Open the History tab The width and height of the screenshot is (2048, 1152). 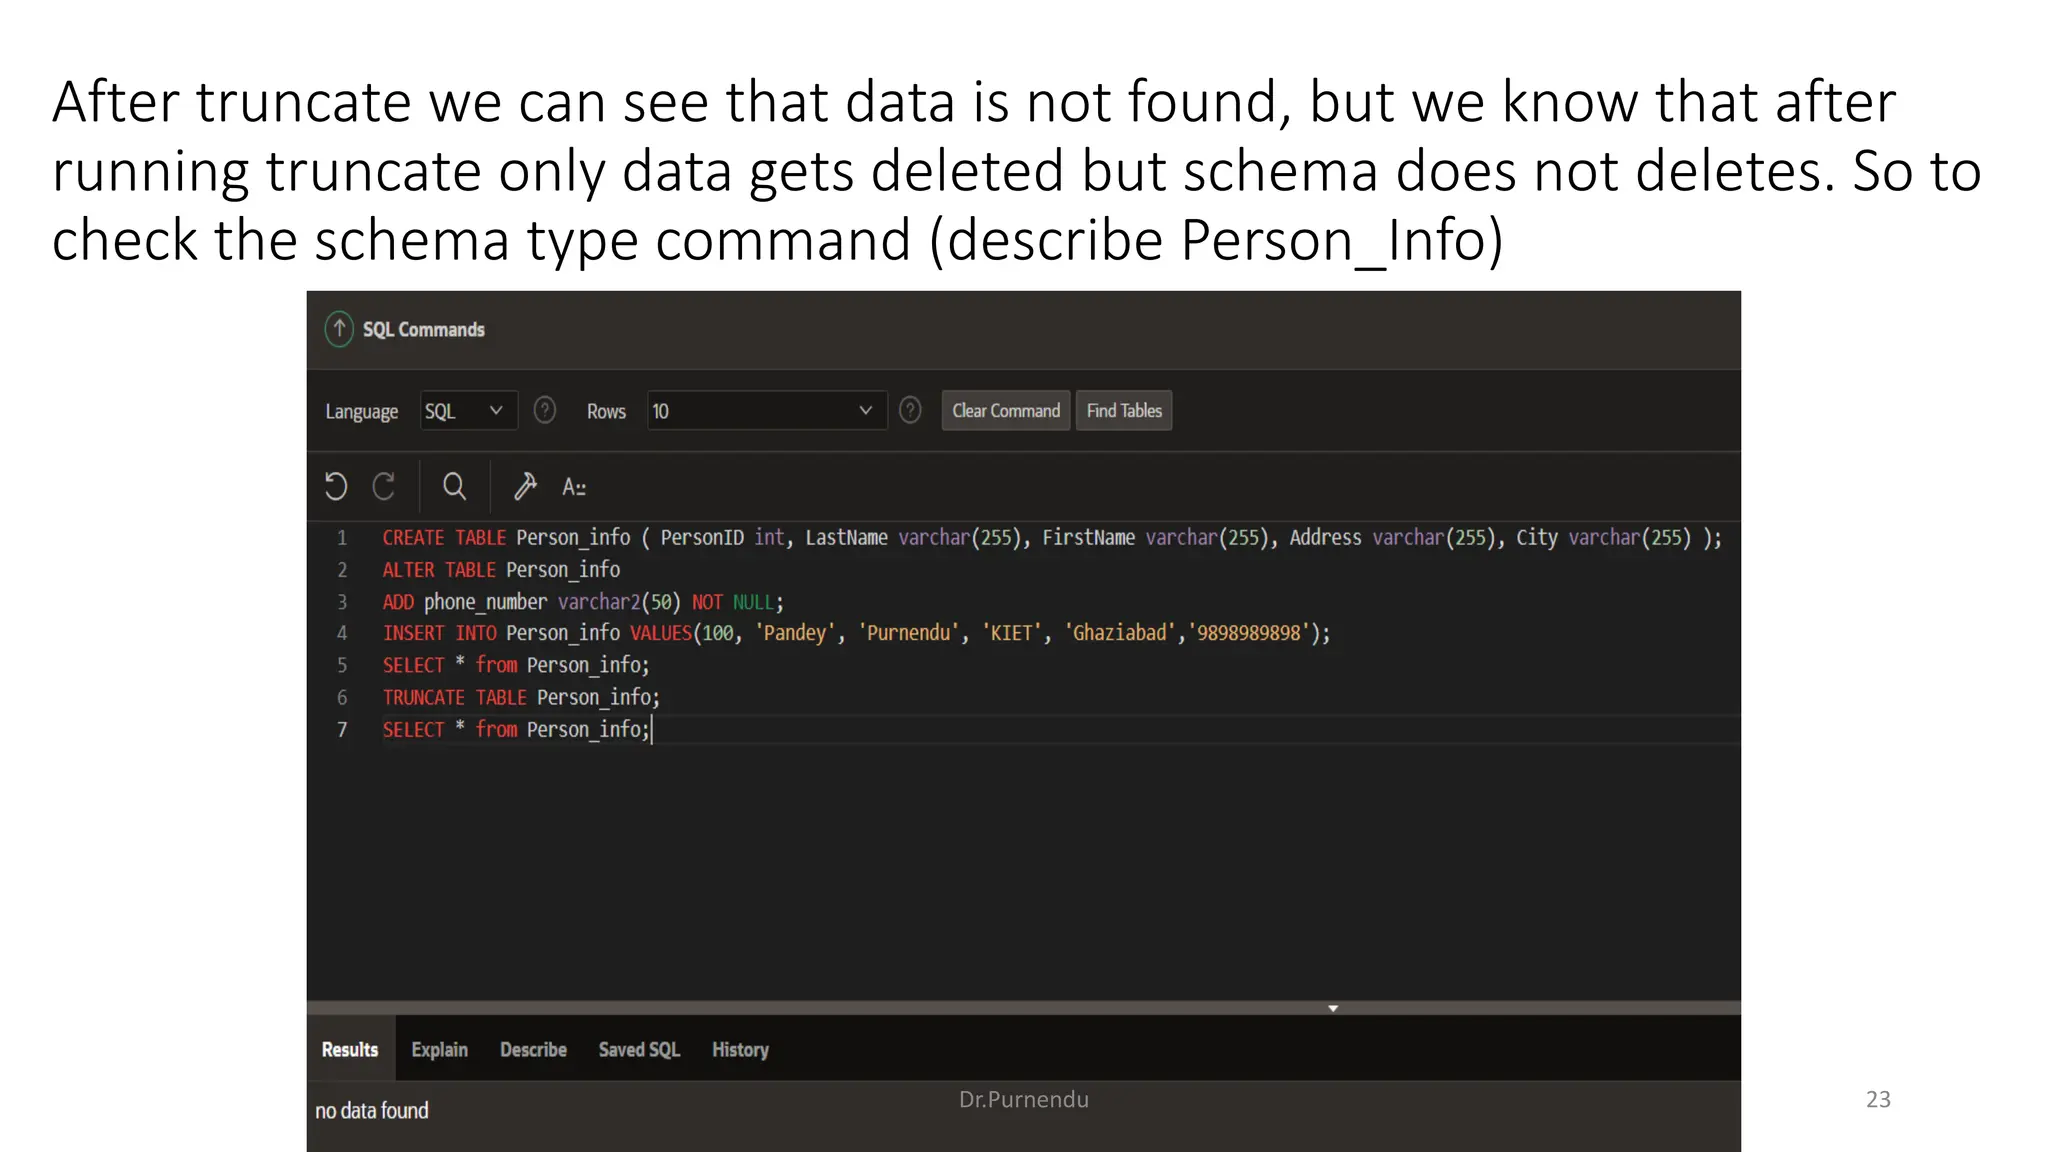[x=740, y=1049]
